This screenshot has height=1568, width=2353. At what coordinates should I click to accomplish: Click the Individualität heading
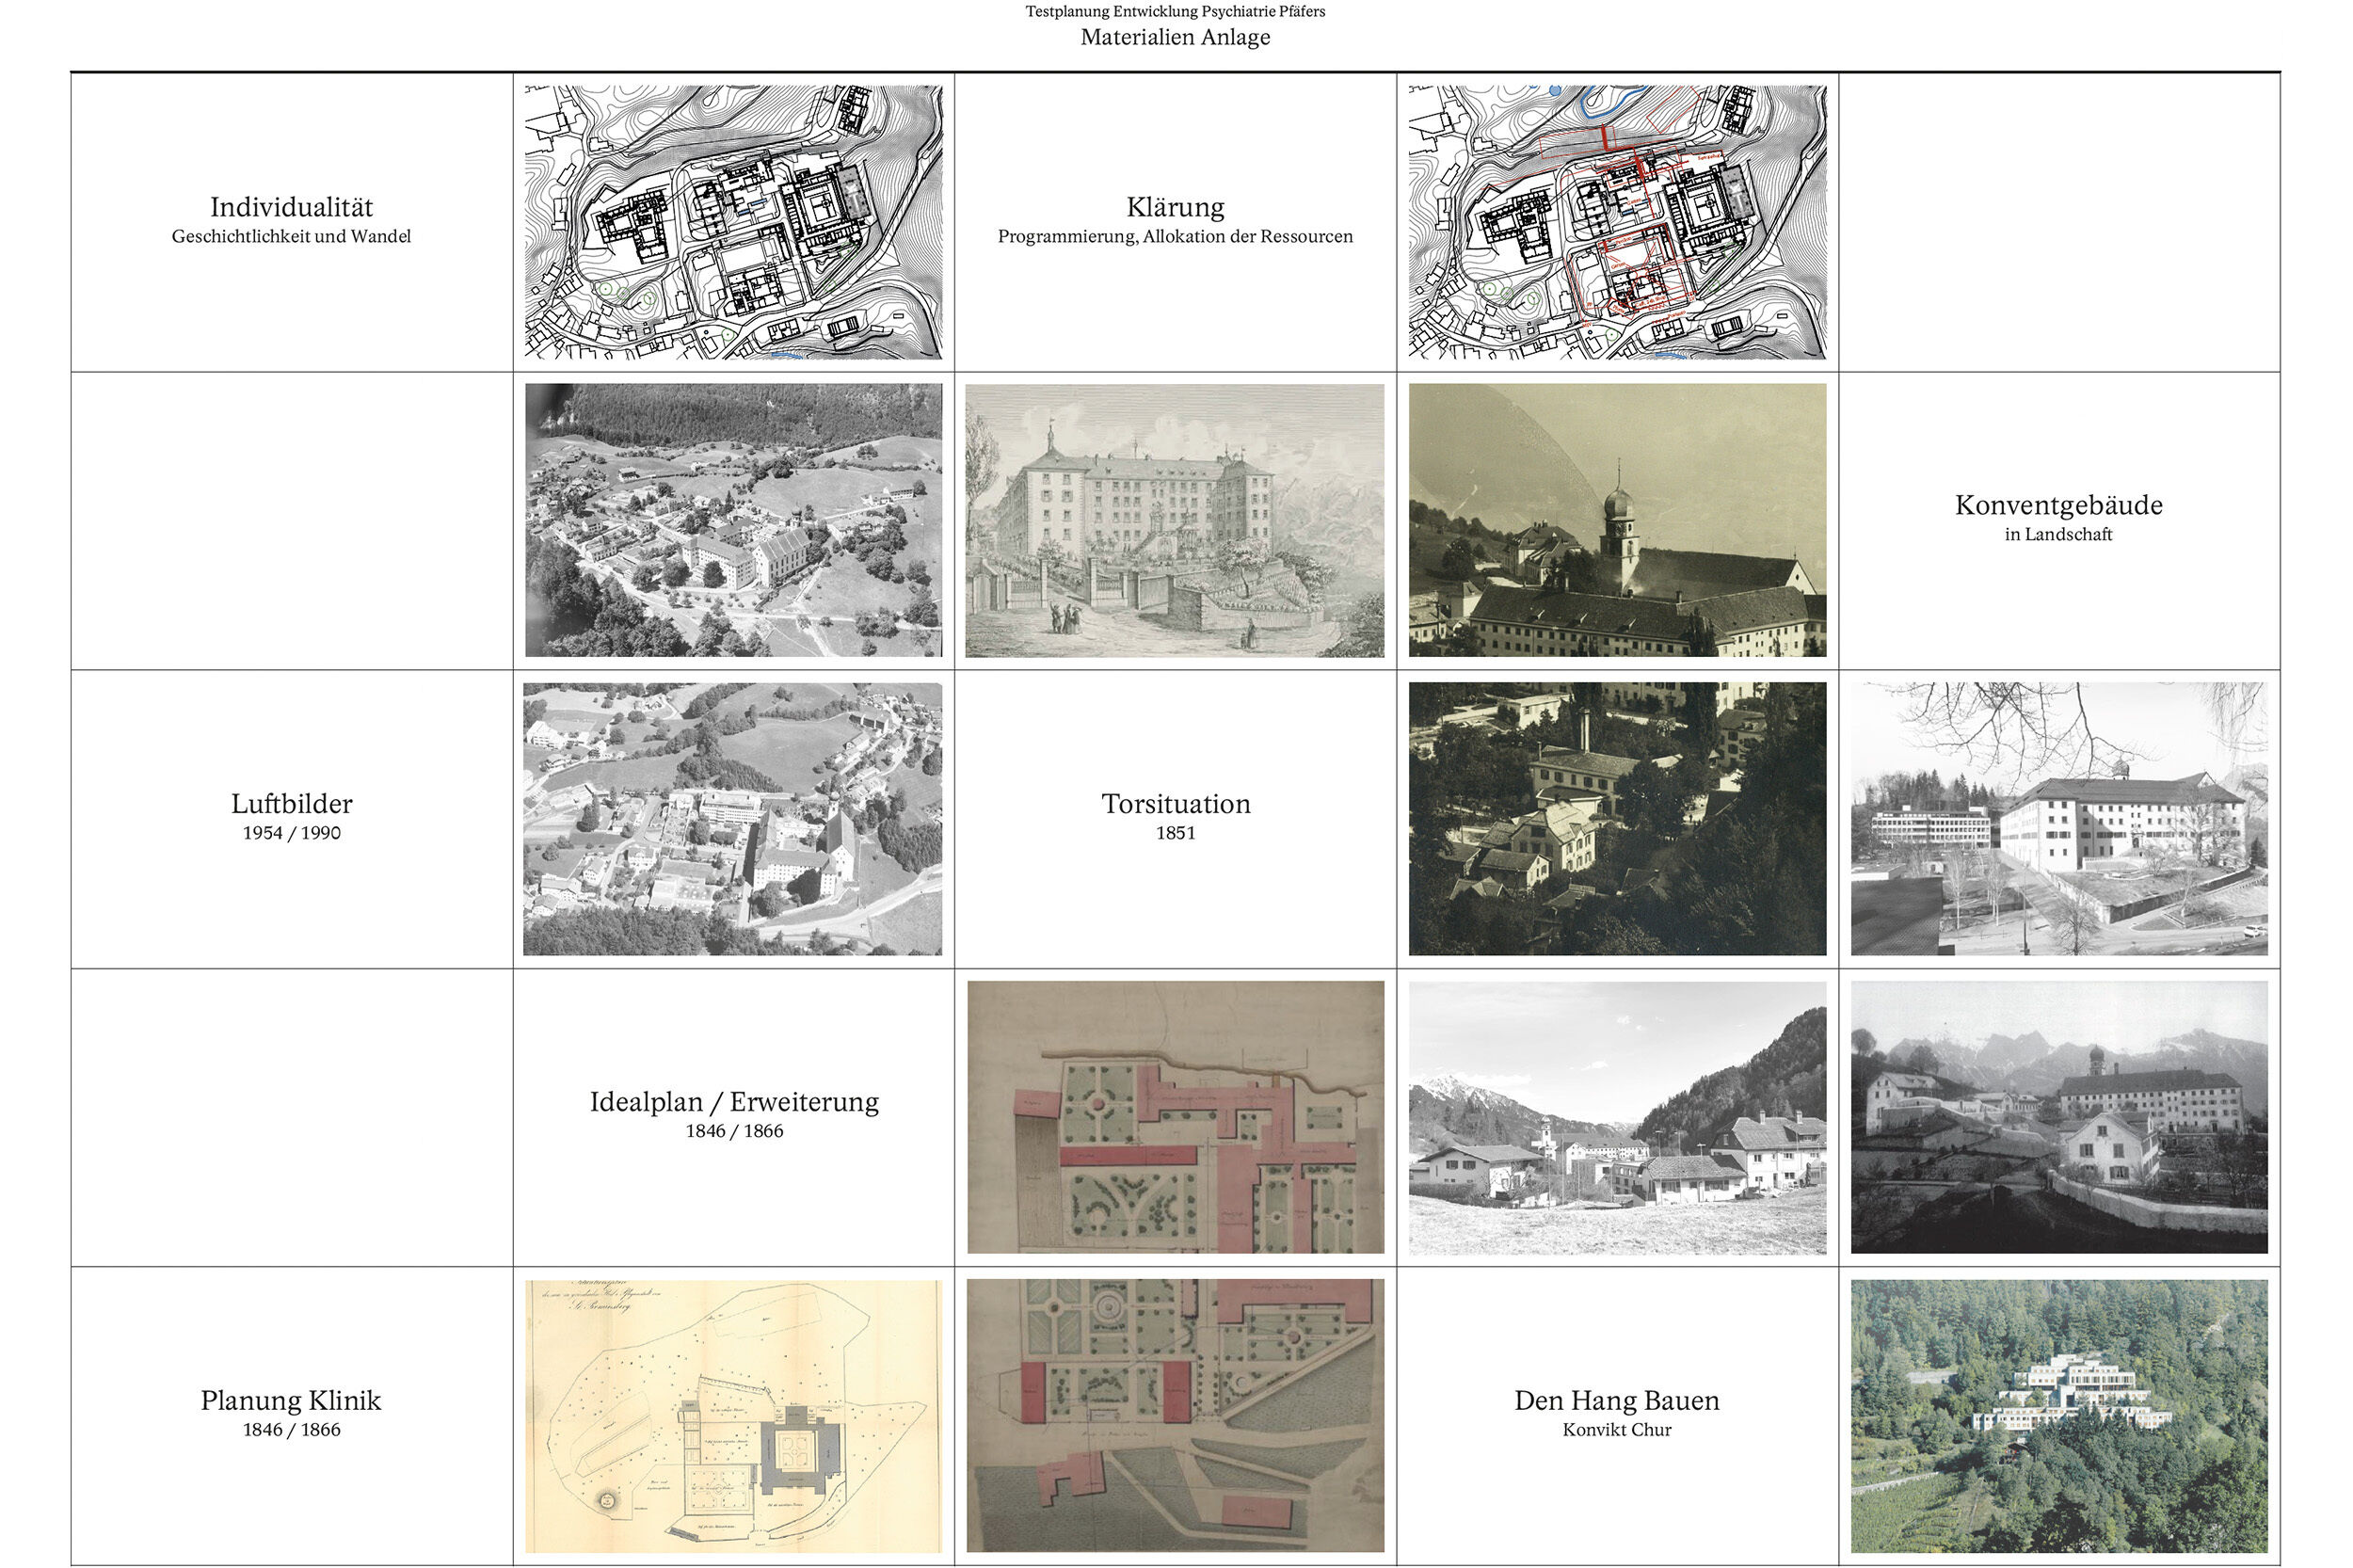tap(291, 207)
